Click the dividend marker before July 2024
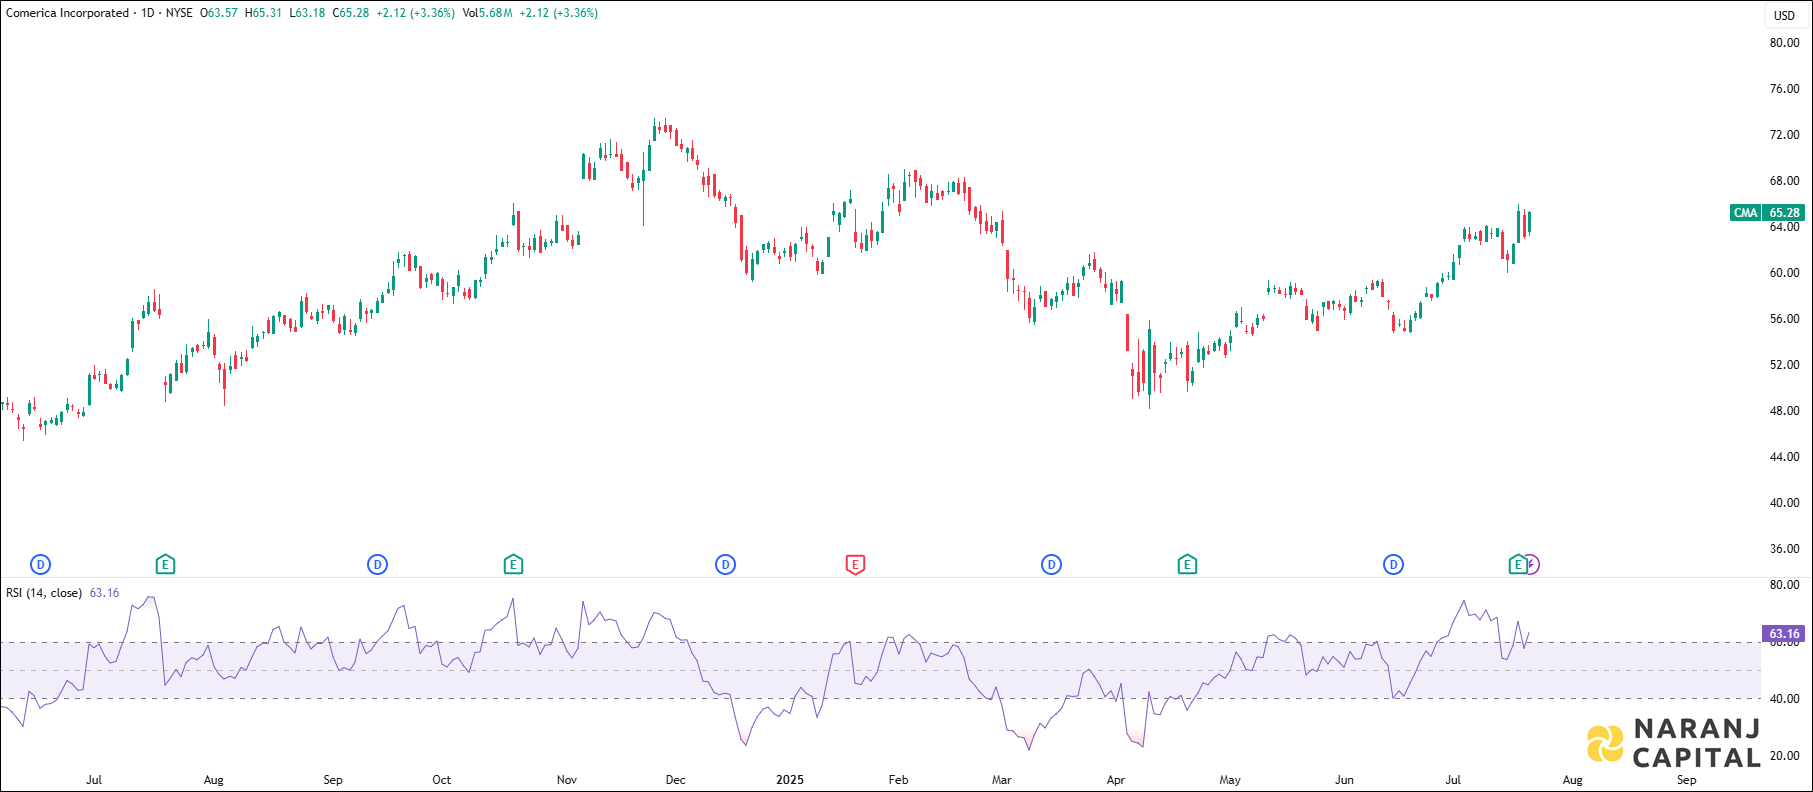This screenshot has width=1813, height=792. click(x=41, y=565)
